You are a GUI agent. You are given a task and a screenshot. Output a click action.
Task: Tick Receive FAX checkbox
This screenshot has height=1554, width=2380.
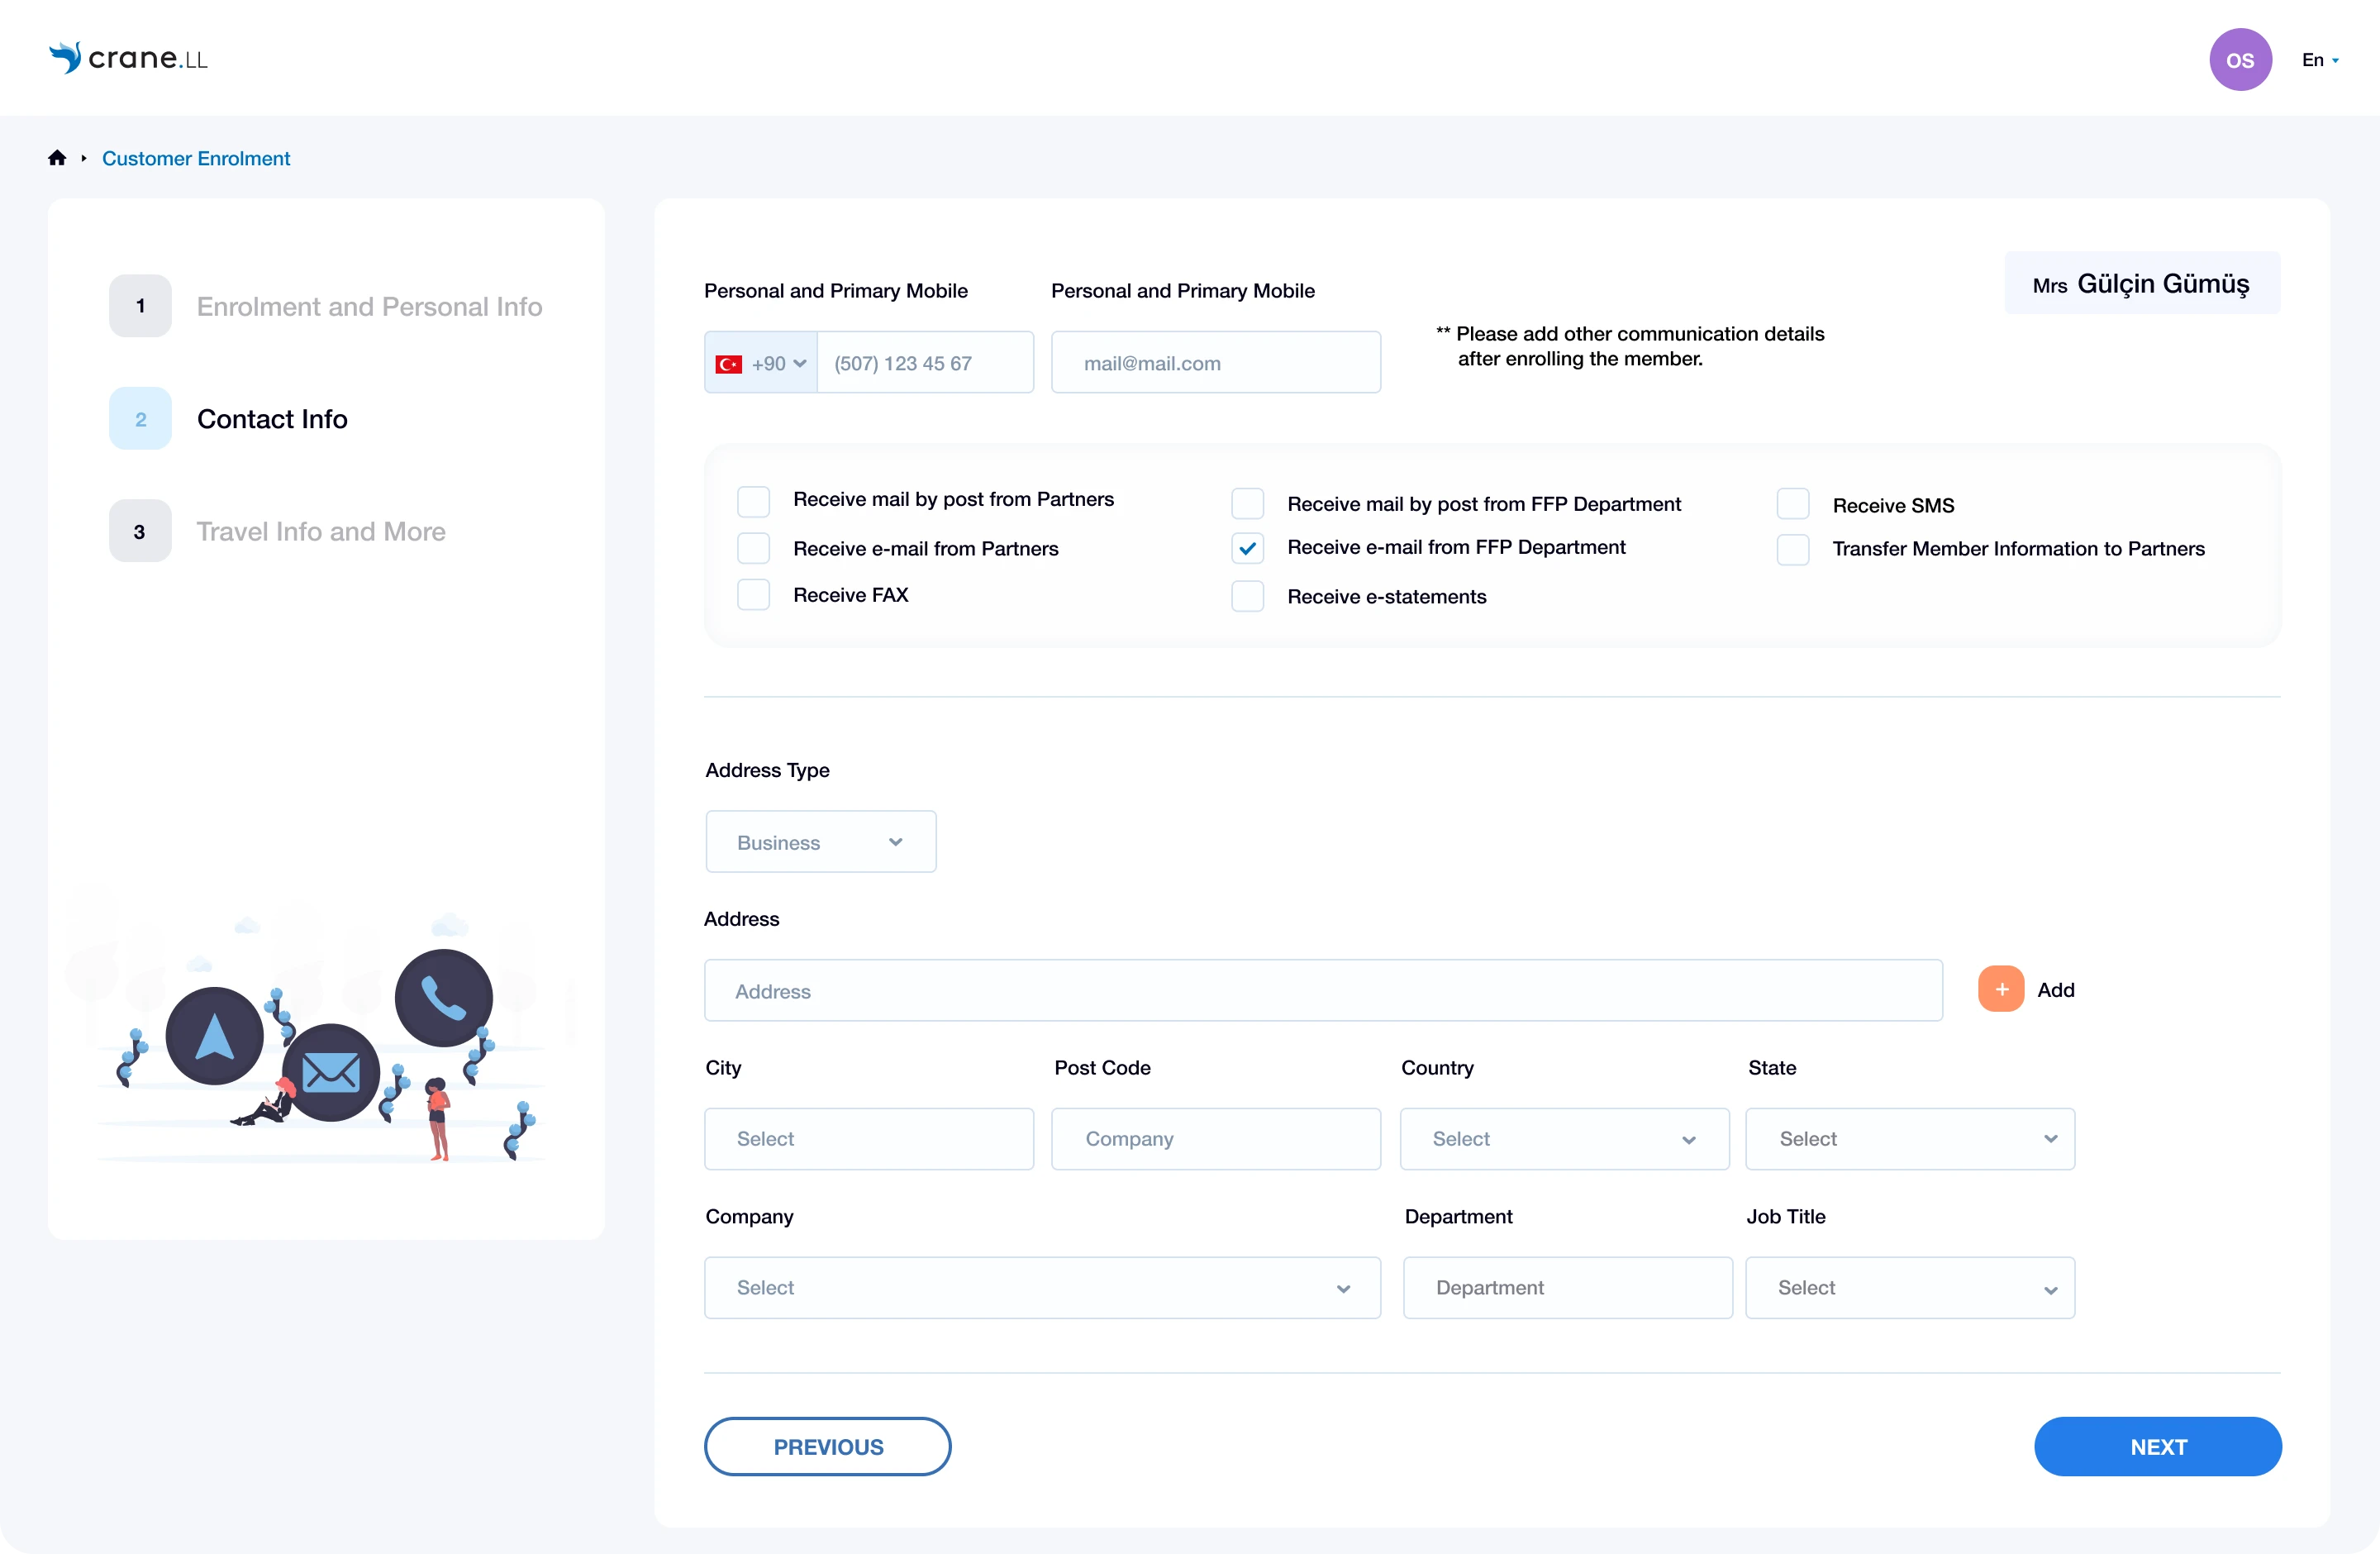pyautogui.click(x=753, y=595)
